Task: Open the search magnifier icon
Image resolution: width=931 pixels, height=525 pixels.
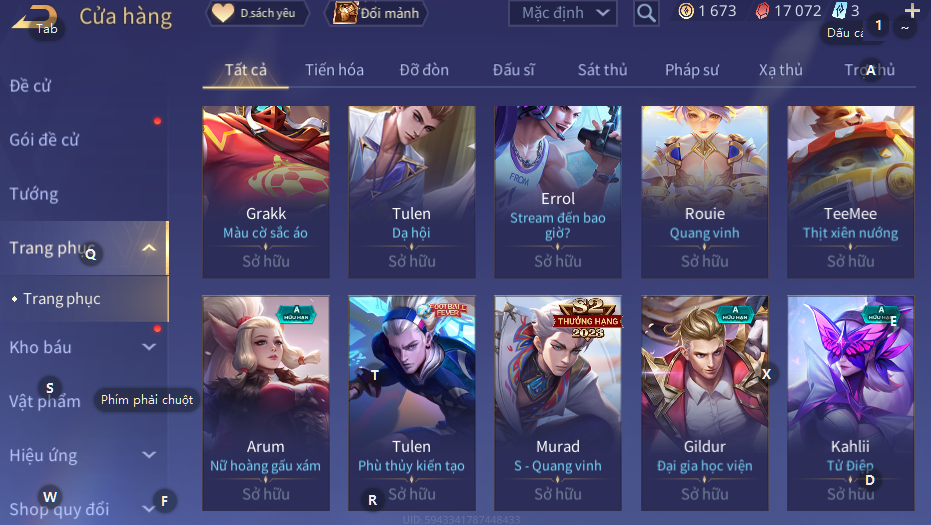Action: click(x=646, y=12)
